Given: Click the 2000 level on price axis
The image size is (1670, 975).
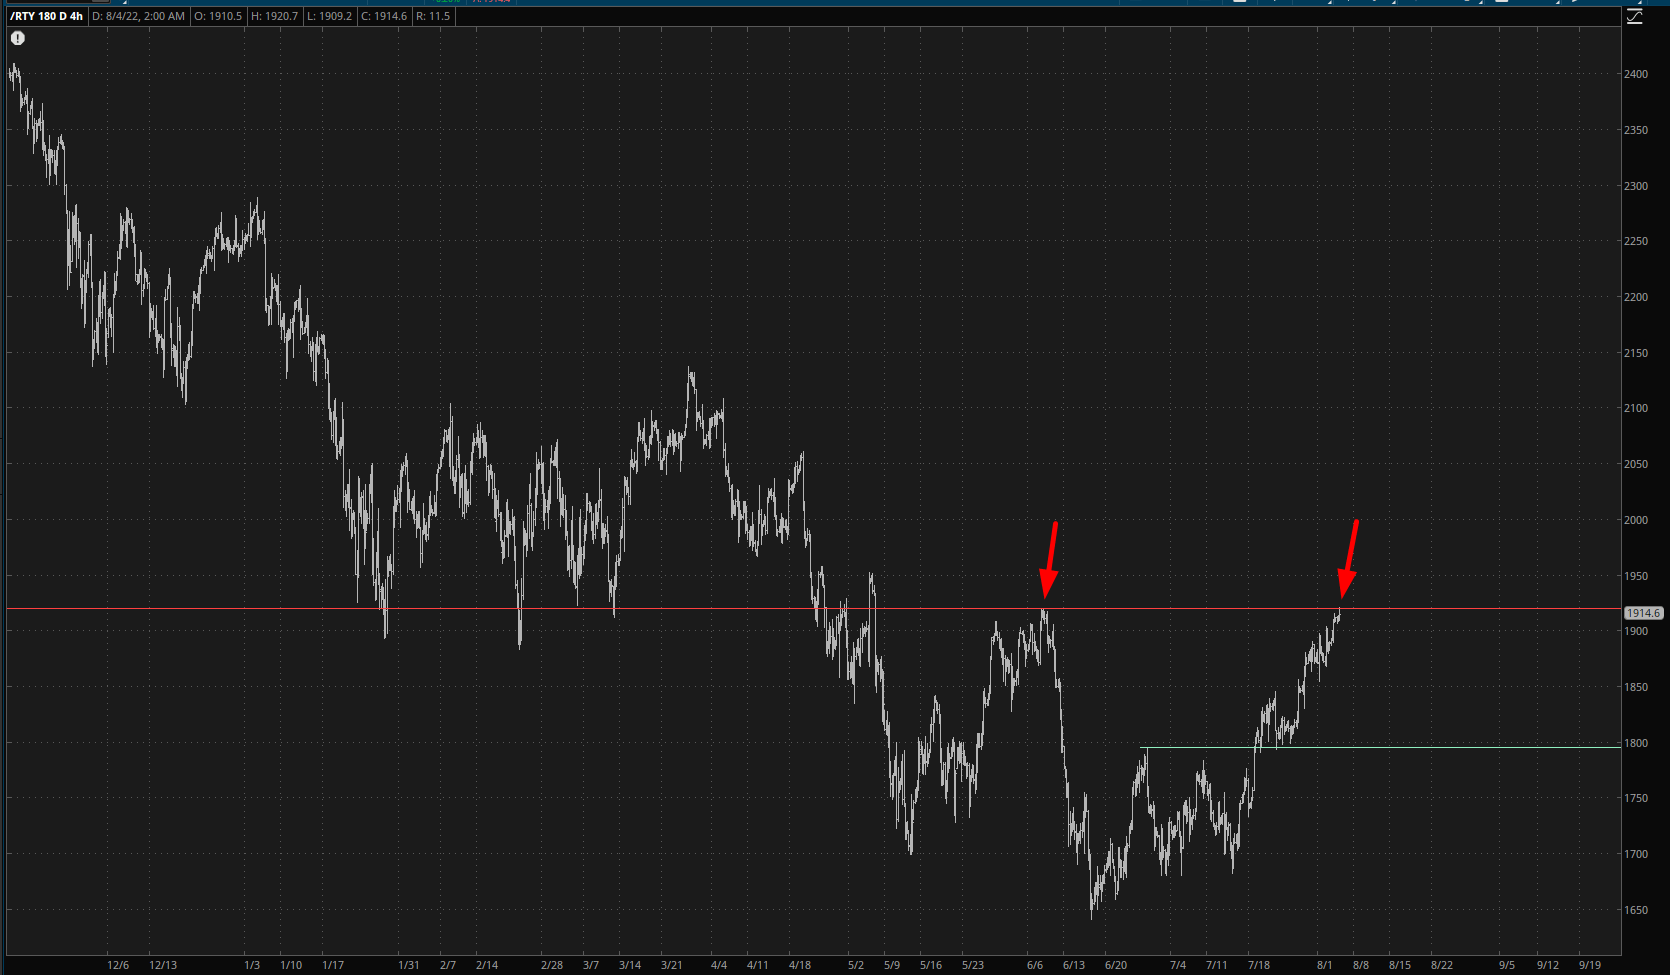Looking at the screenshot, I should coord(1636,520).
